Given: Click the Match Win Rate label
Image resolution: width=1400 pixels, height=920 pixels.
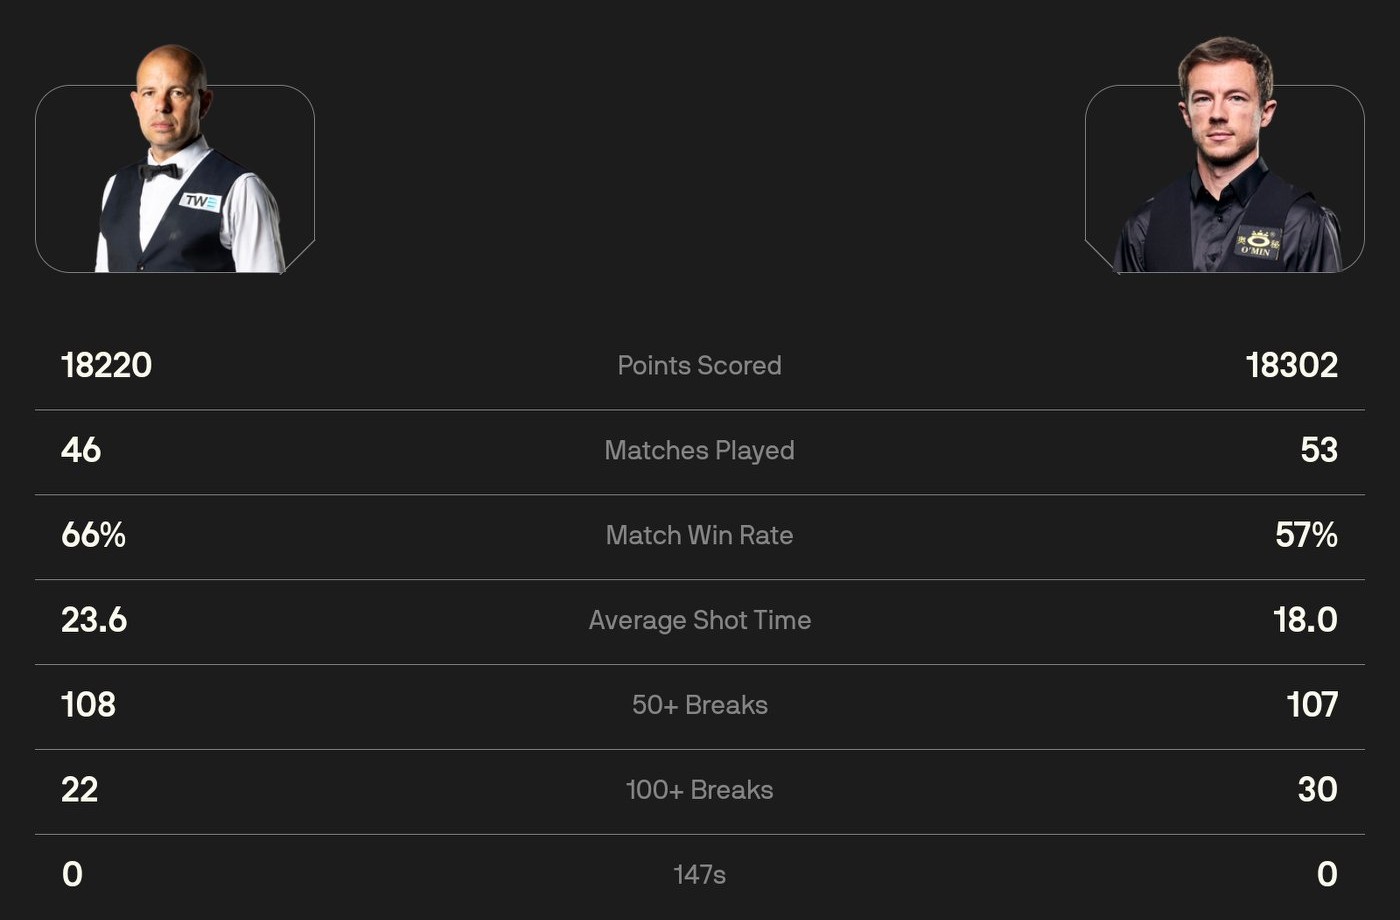Looking at the screenshot, I should 699,536.
